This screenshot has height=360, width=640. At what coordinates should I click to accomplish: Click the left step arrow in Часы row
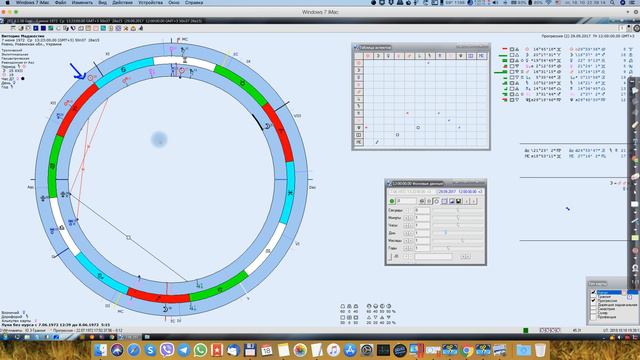tap(406, 225)
